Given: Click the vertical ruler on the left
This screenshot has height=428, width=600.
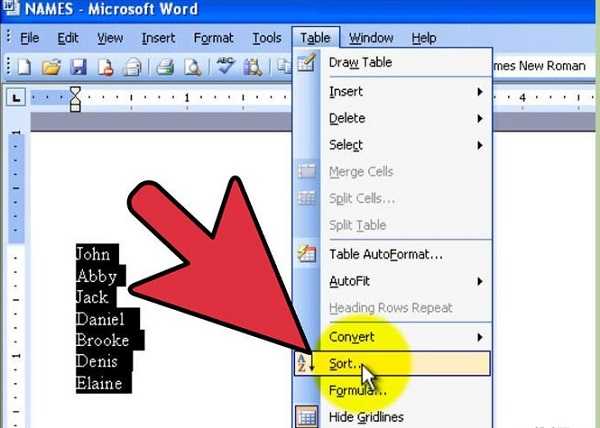Looking at the screenshot, I should 16,279.
